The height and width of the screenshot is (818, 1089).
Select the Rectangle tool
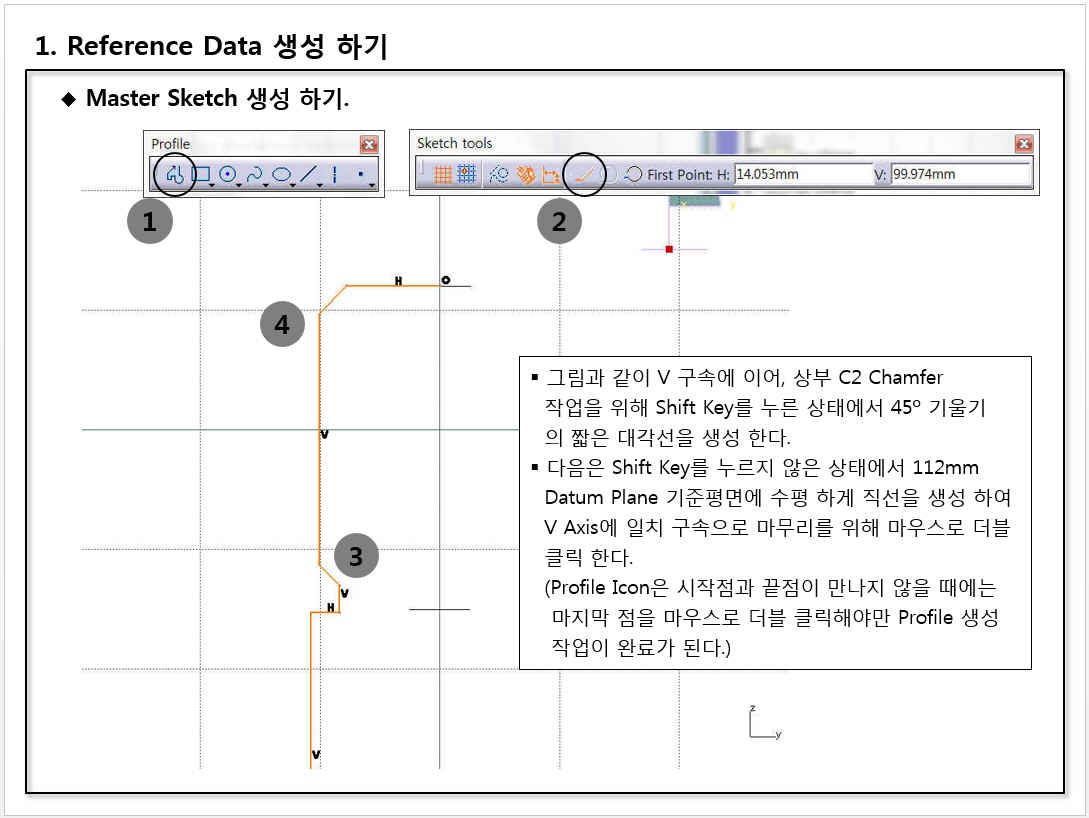pyautogui.click(x=201, y=174)
